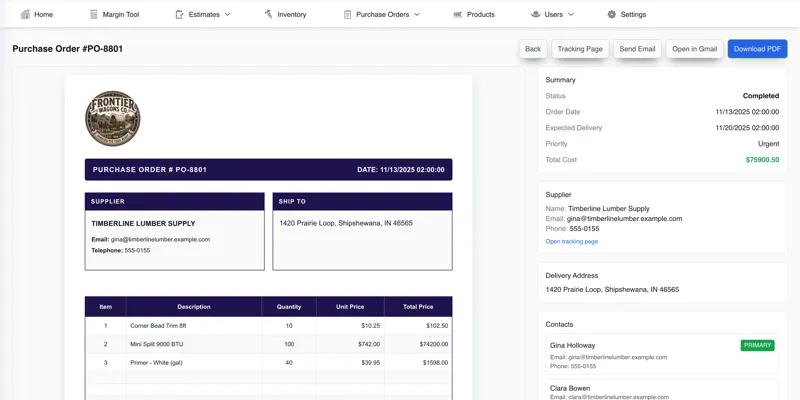Open the Products menu item
The width and height of the screenshot is (800, 400).
(474, 14)
